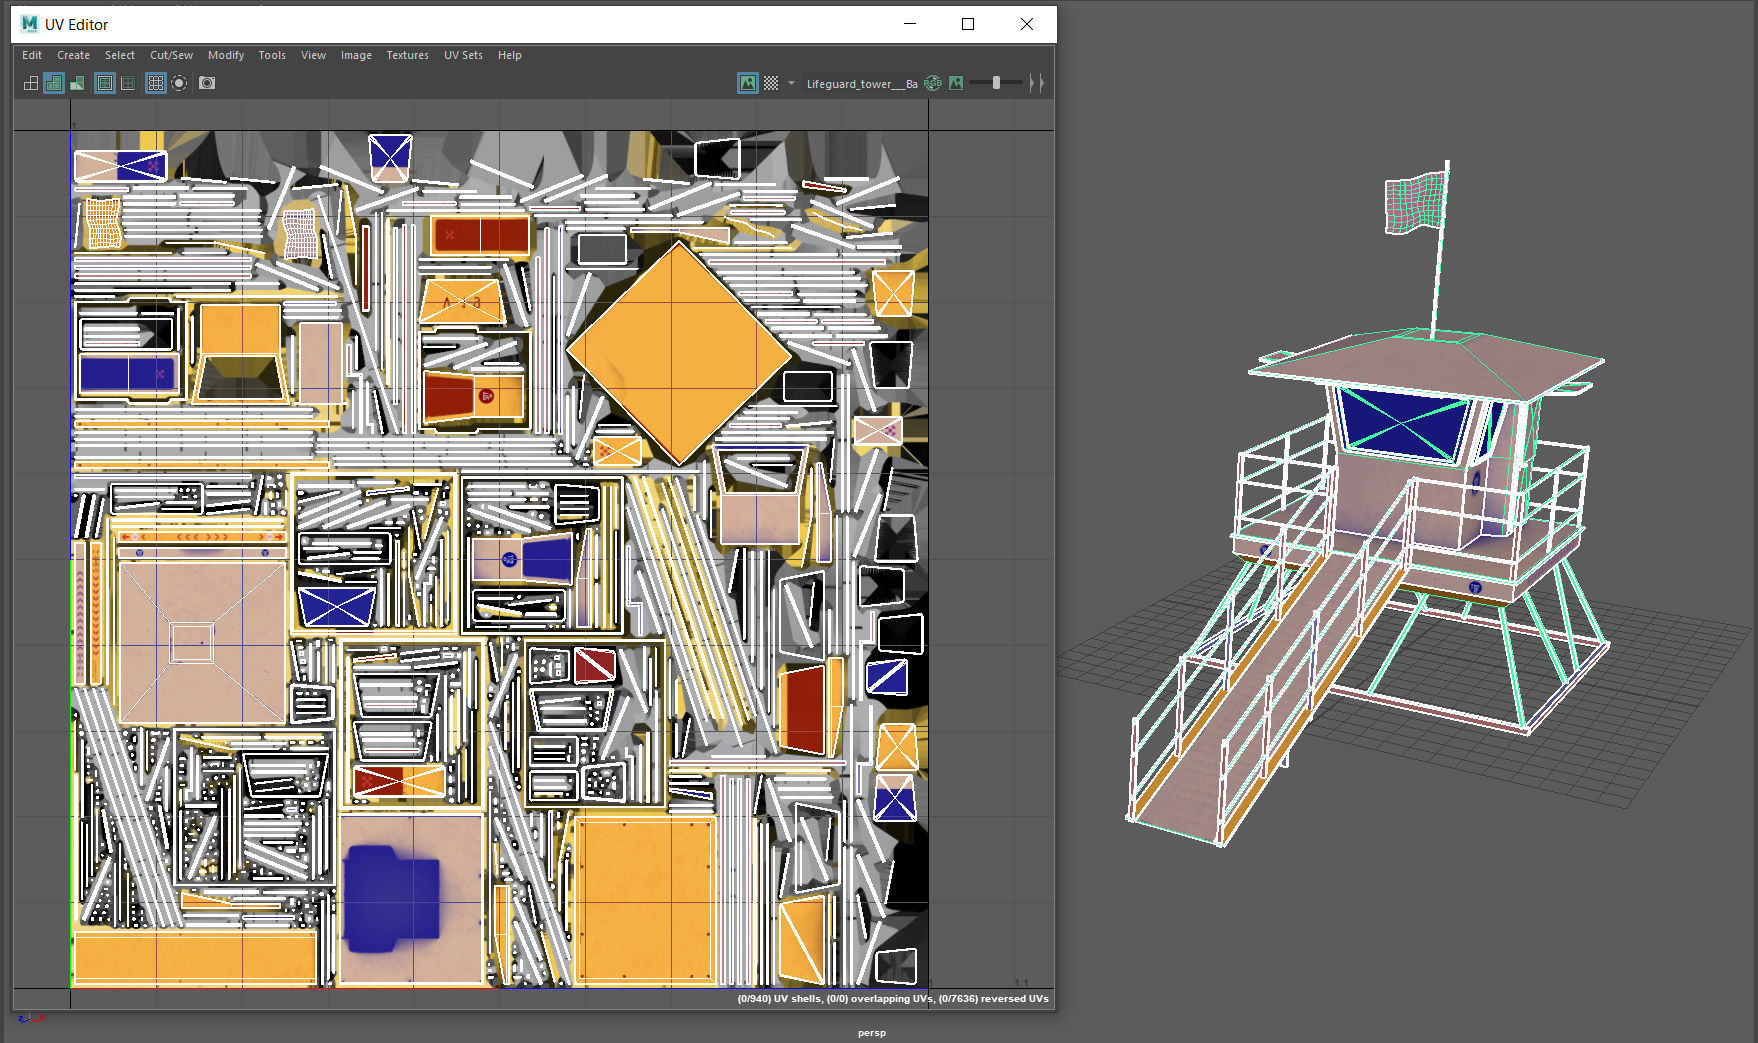The image size is (1758, 1043).
Task: Click the flag on the lifeguard tower model
Action: [x=1414, y=202]
